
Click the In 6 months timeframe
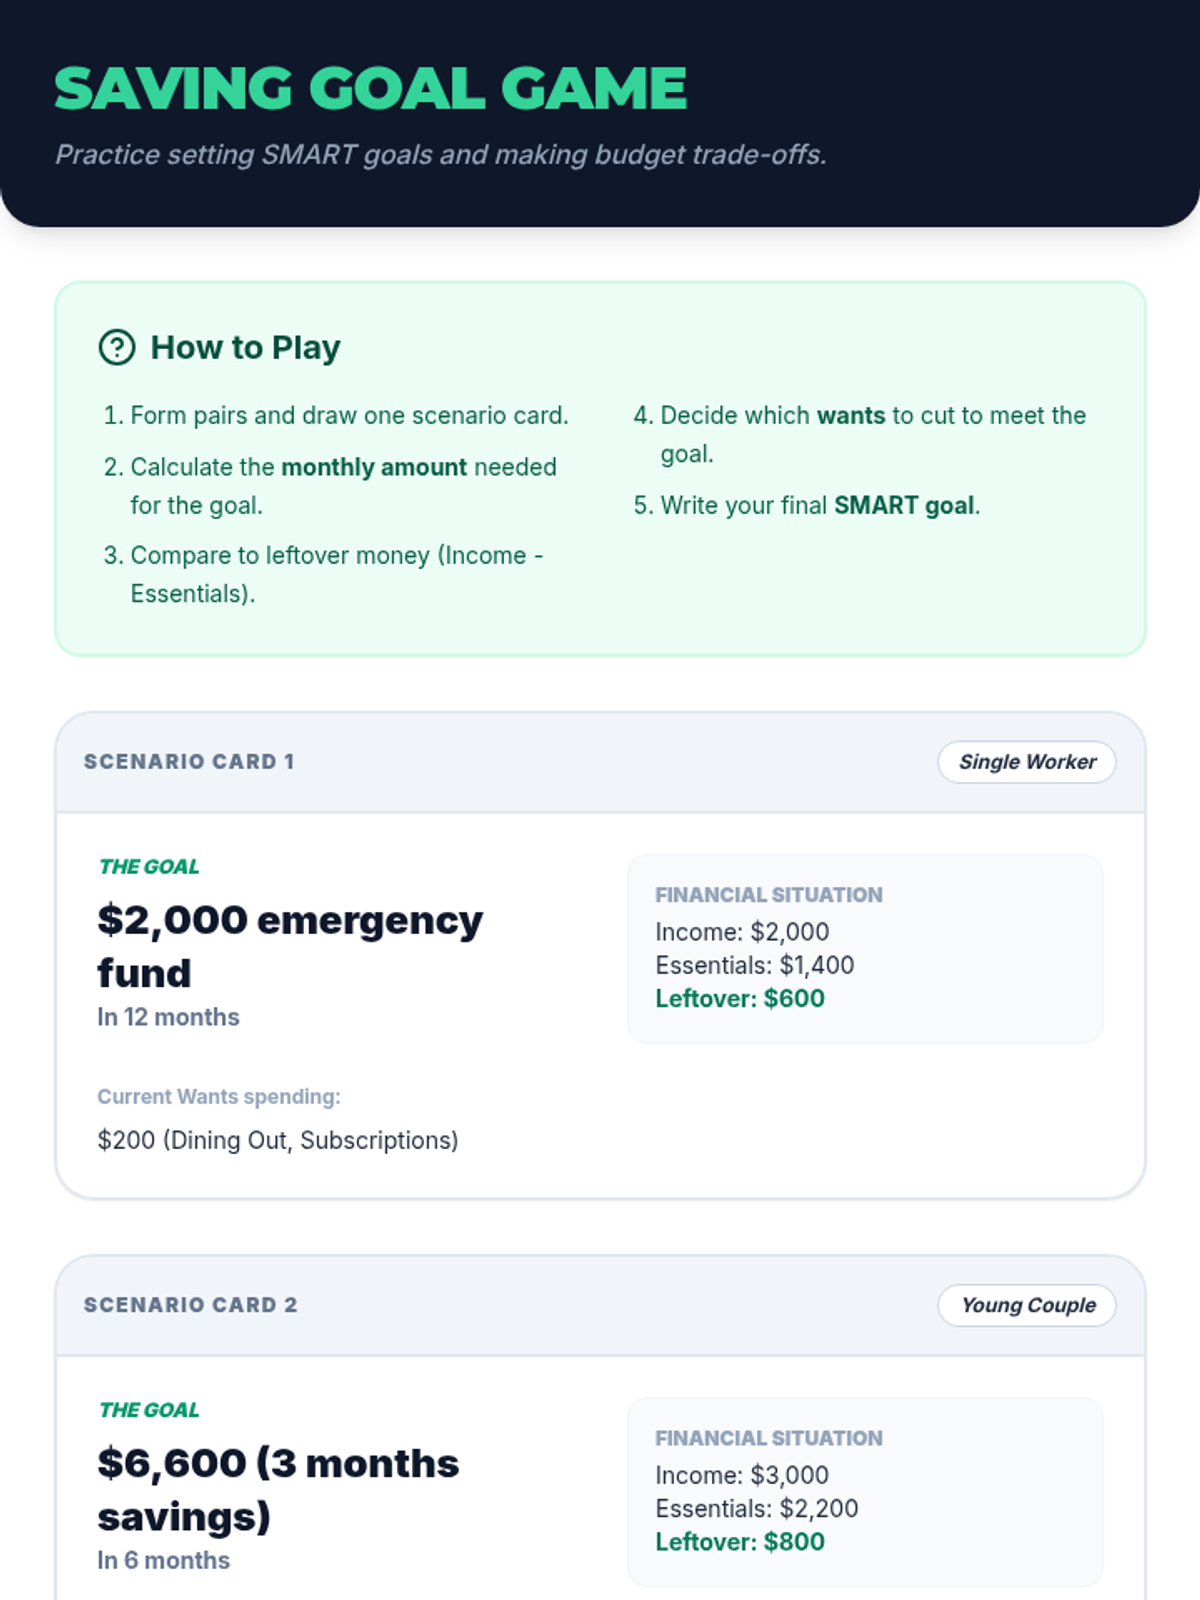(x=163, y=1560)
